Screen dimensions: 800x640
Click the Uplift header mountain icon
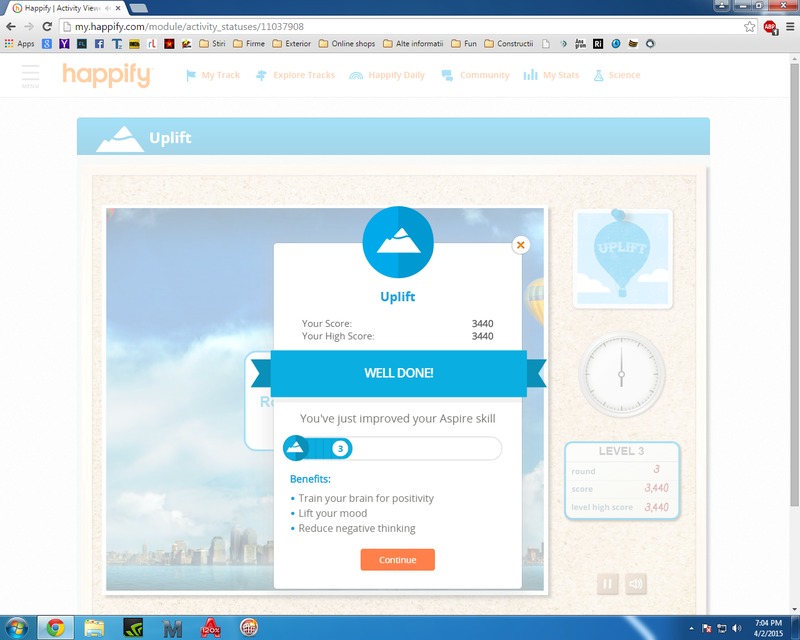click(120, 139)
